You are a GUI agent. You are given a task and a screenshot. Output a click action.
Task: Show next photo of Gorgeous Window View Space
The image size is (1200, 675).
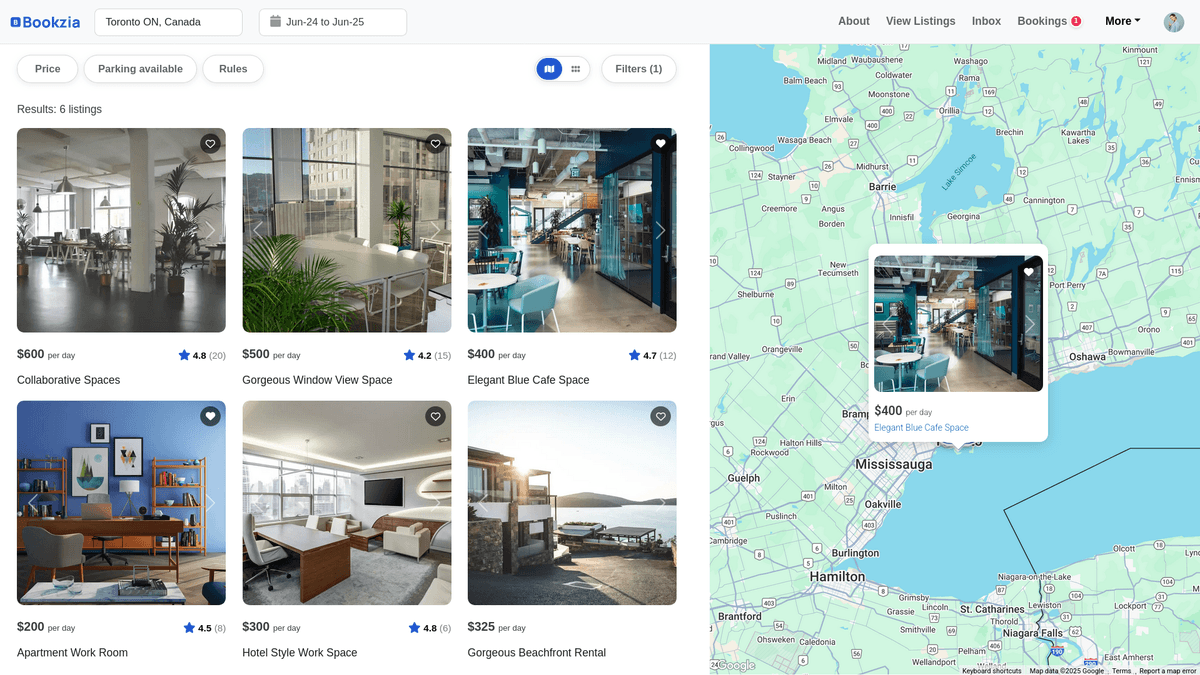(435, 230)
